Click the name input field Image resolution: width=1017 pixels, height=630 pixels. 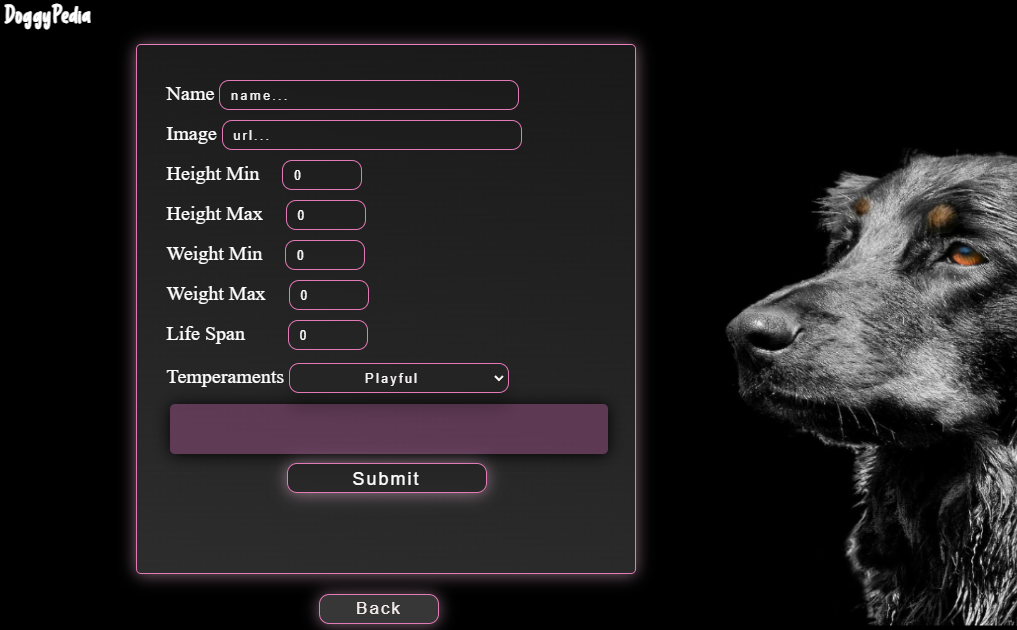click(x=368, y=95)
